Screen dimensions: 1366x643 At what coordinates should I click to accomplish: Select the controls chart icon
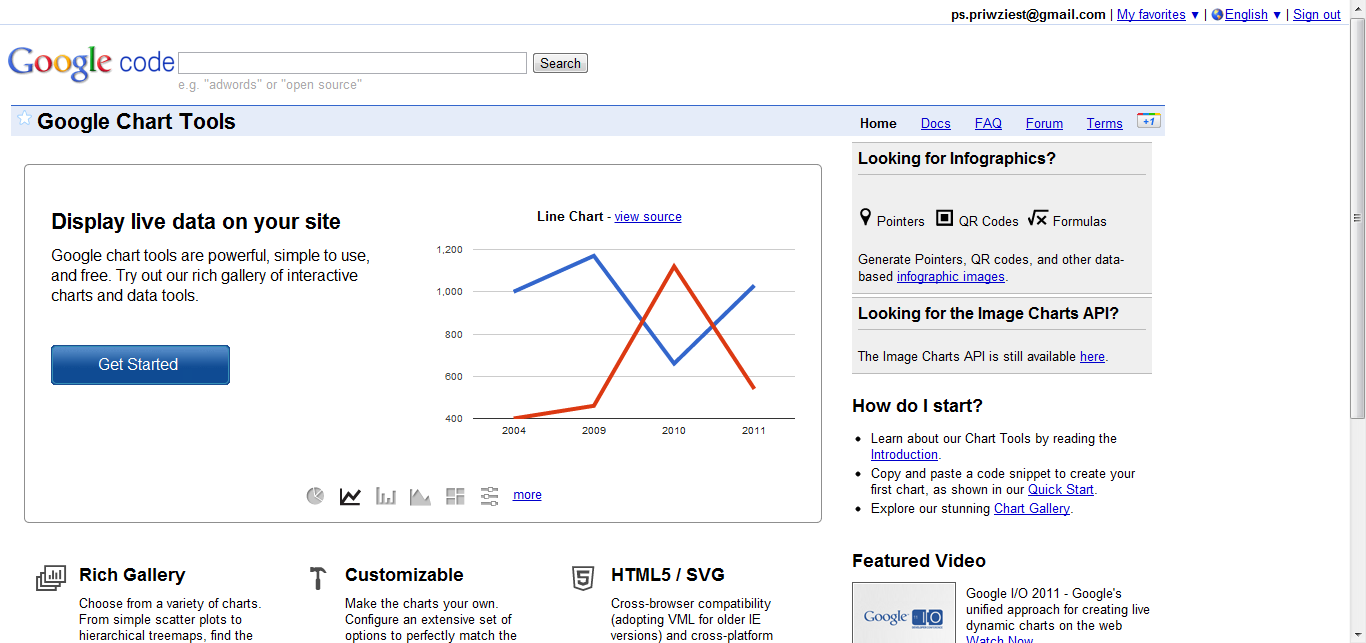[x=489, y=496]
